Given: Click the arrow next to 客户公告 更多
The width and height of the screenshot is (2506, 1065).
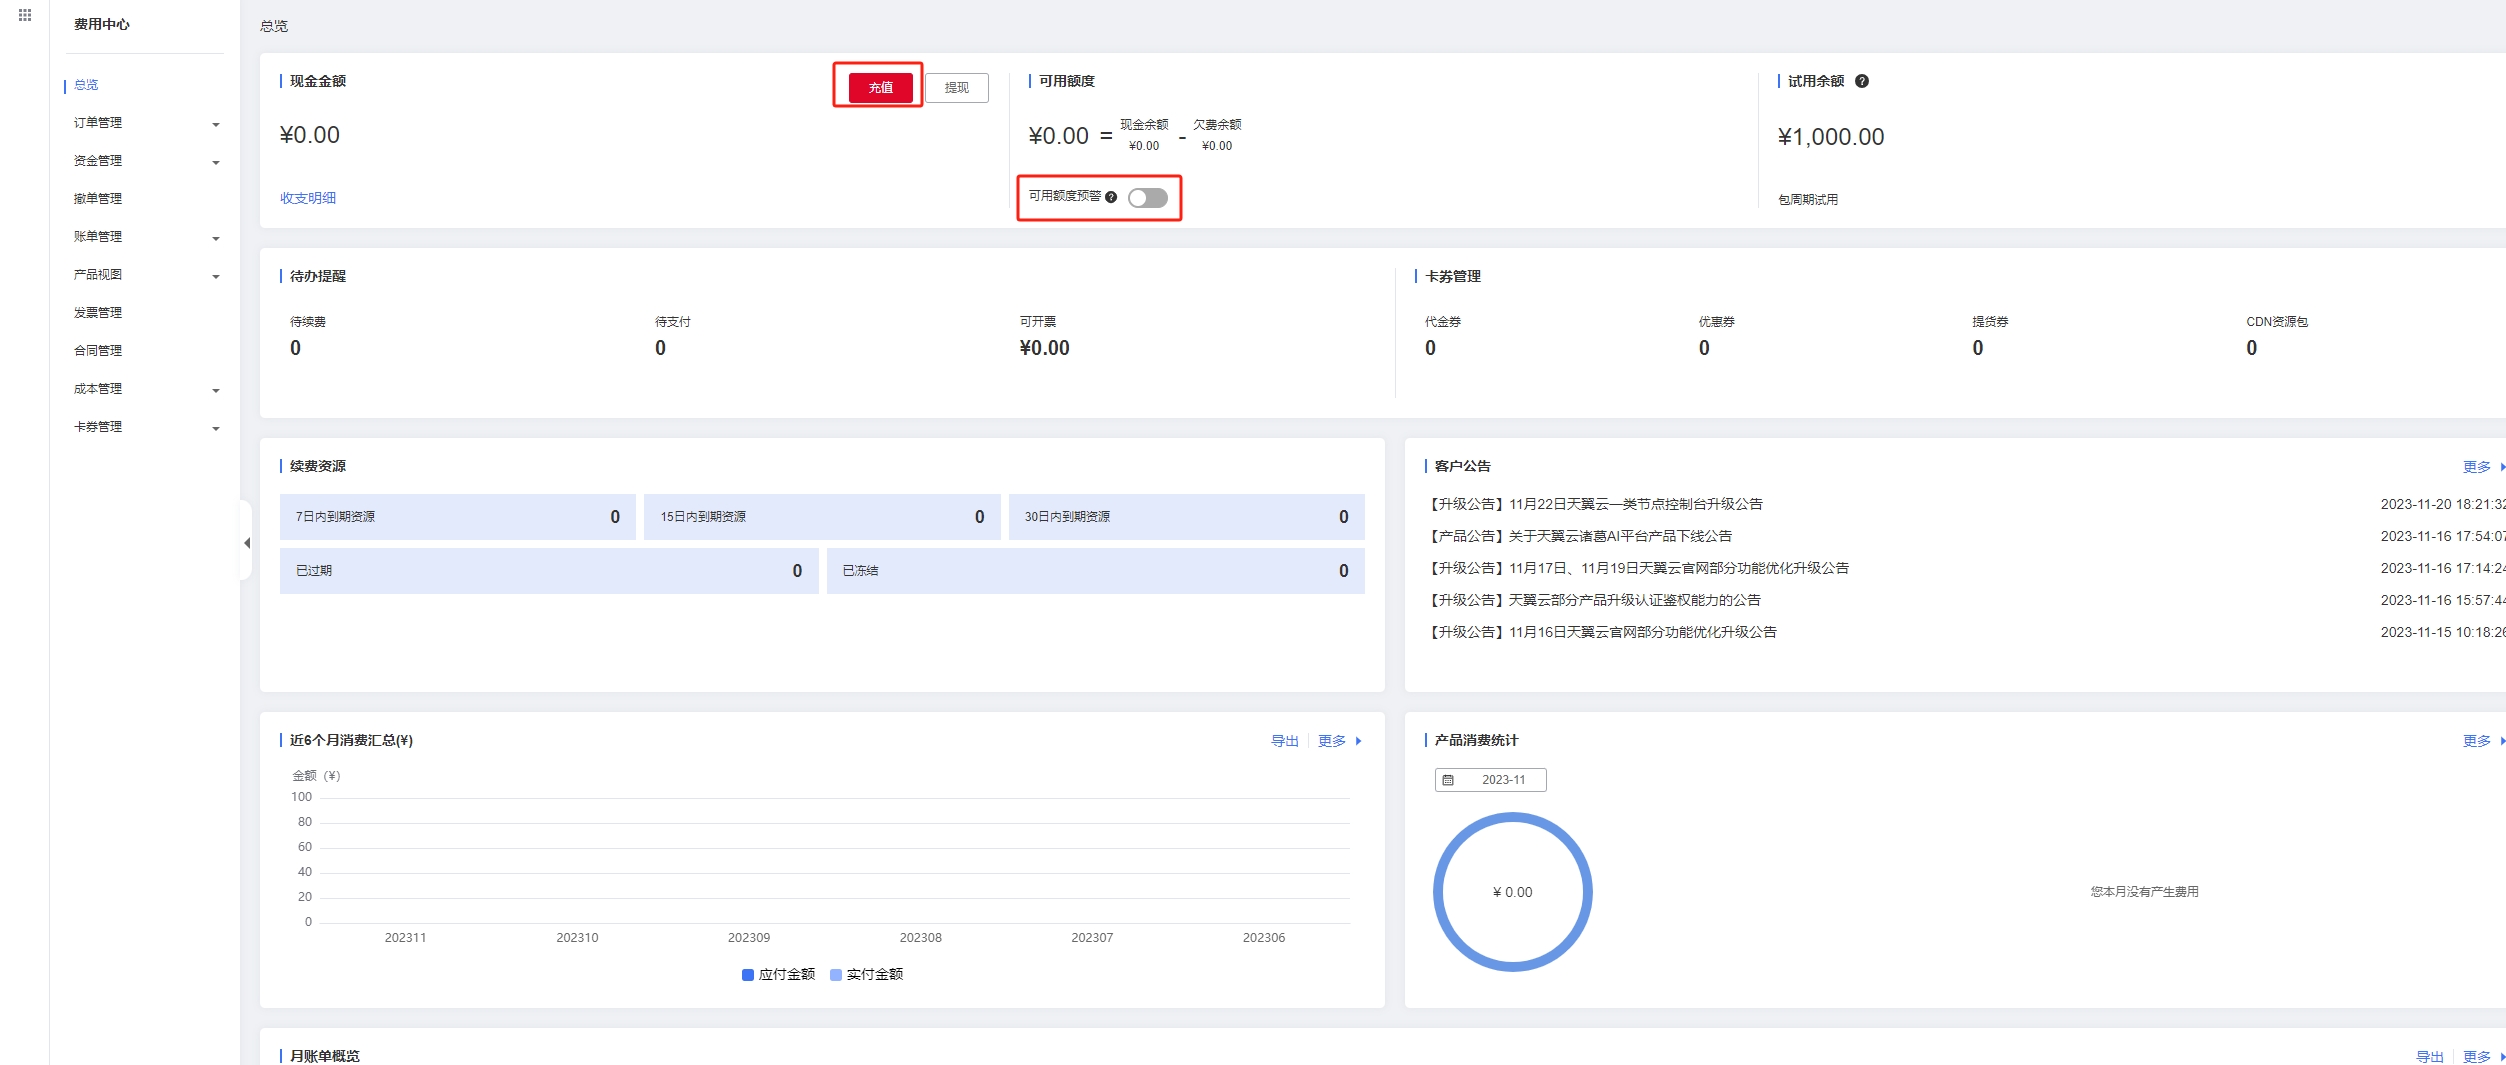Looking at the screenshot, I should click(2502, 467).
